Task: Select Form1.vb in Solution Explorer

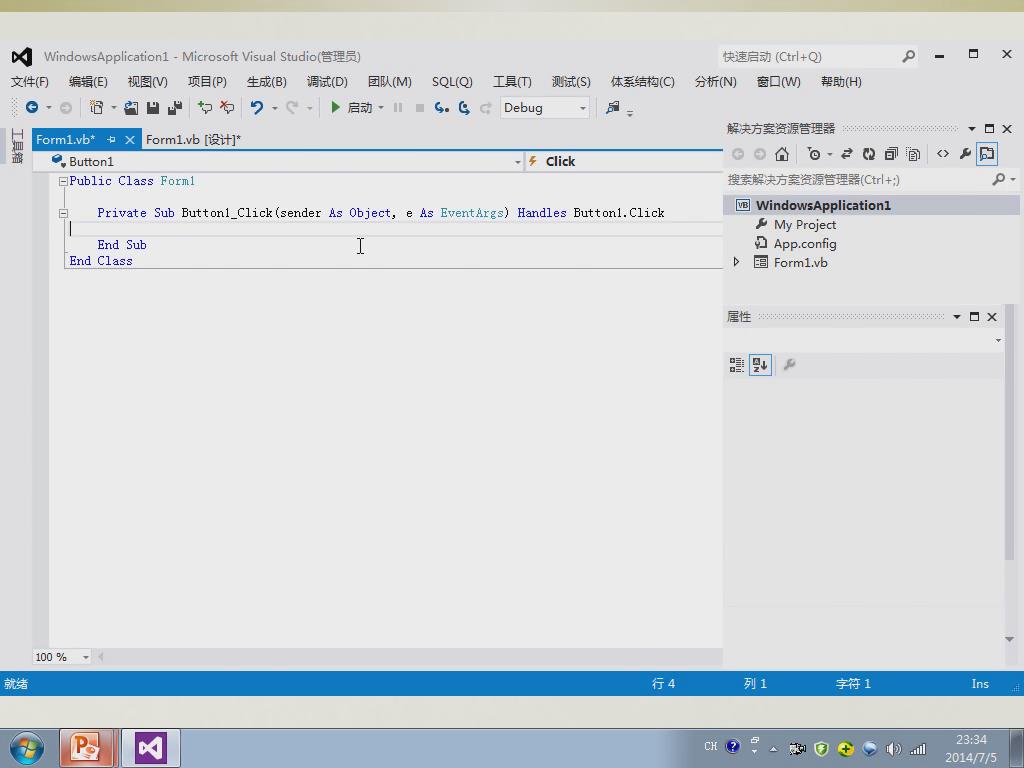Action: coord(800,263)
